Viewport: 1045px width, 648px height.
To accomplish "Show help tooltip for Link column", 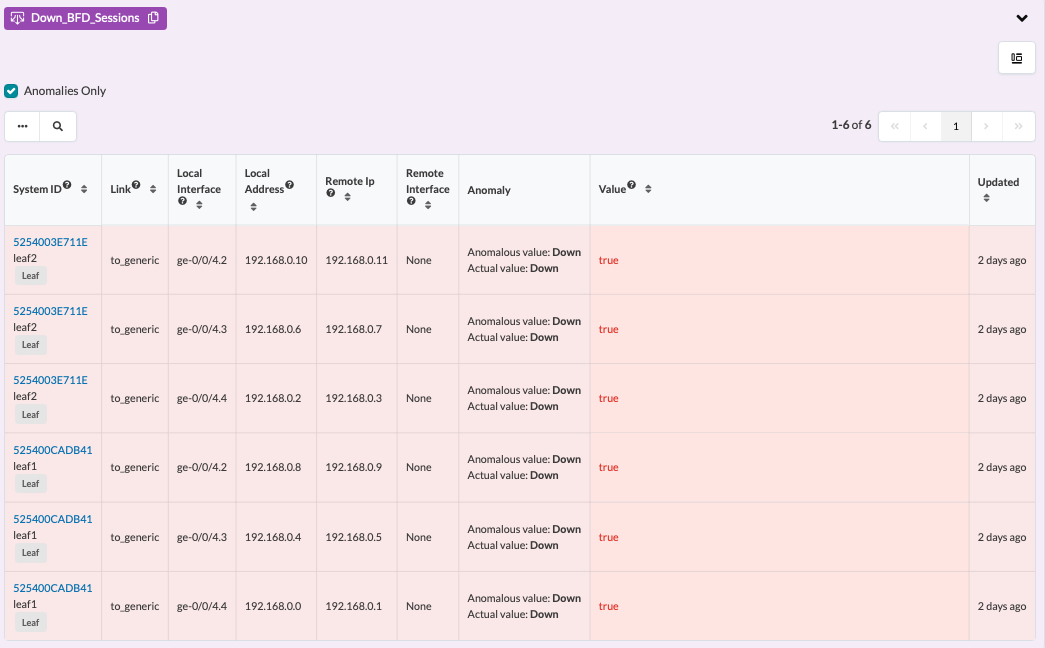I will coord(136,185).
